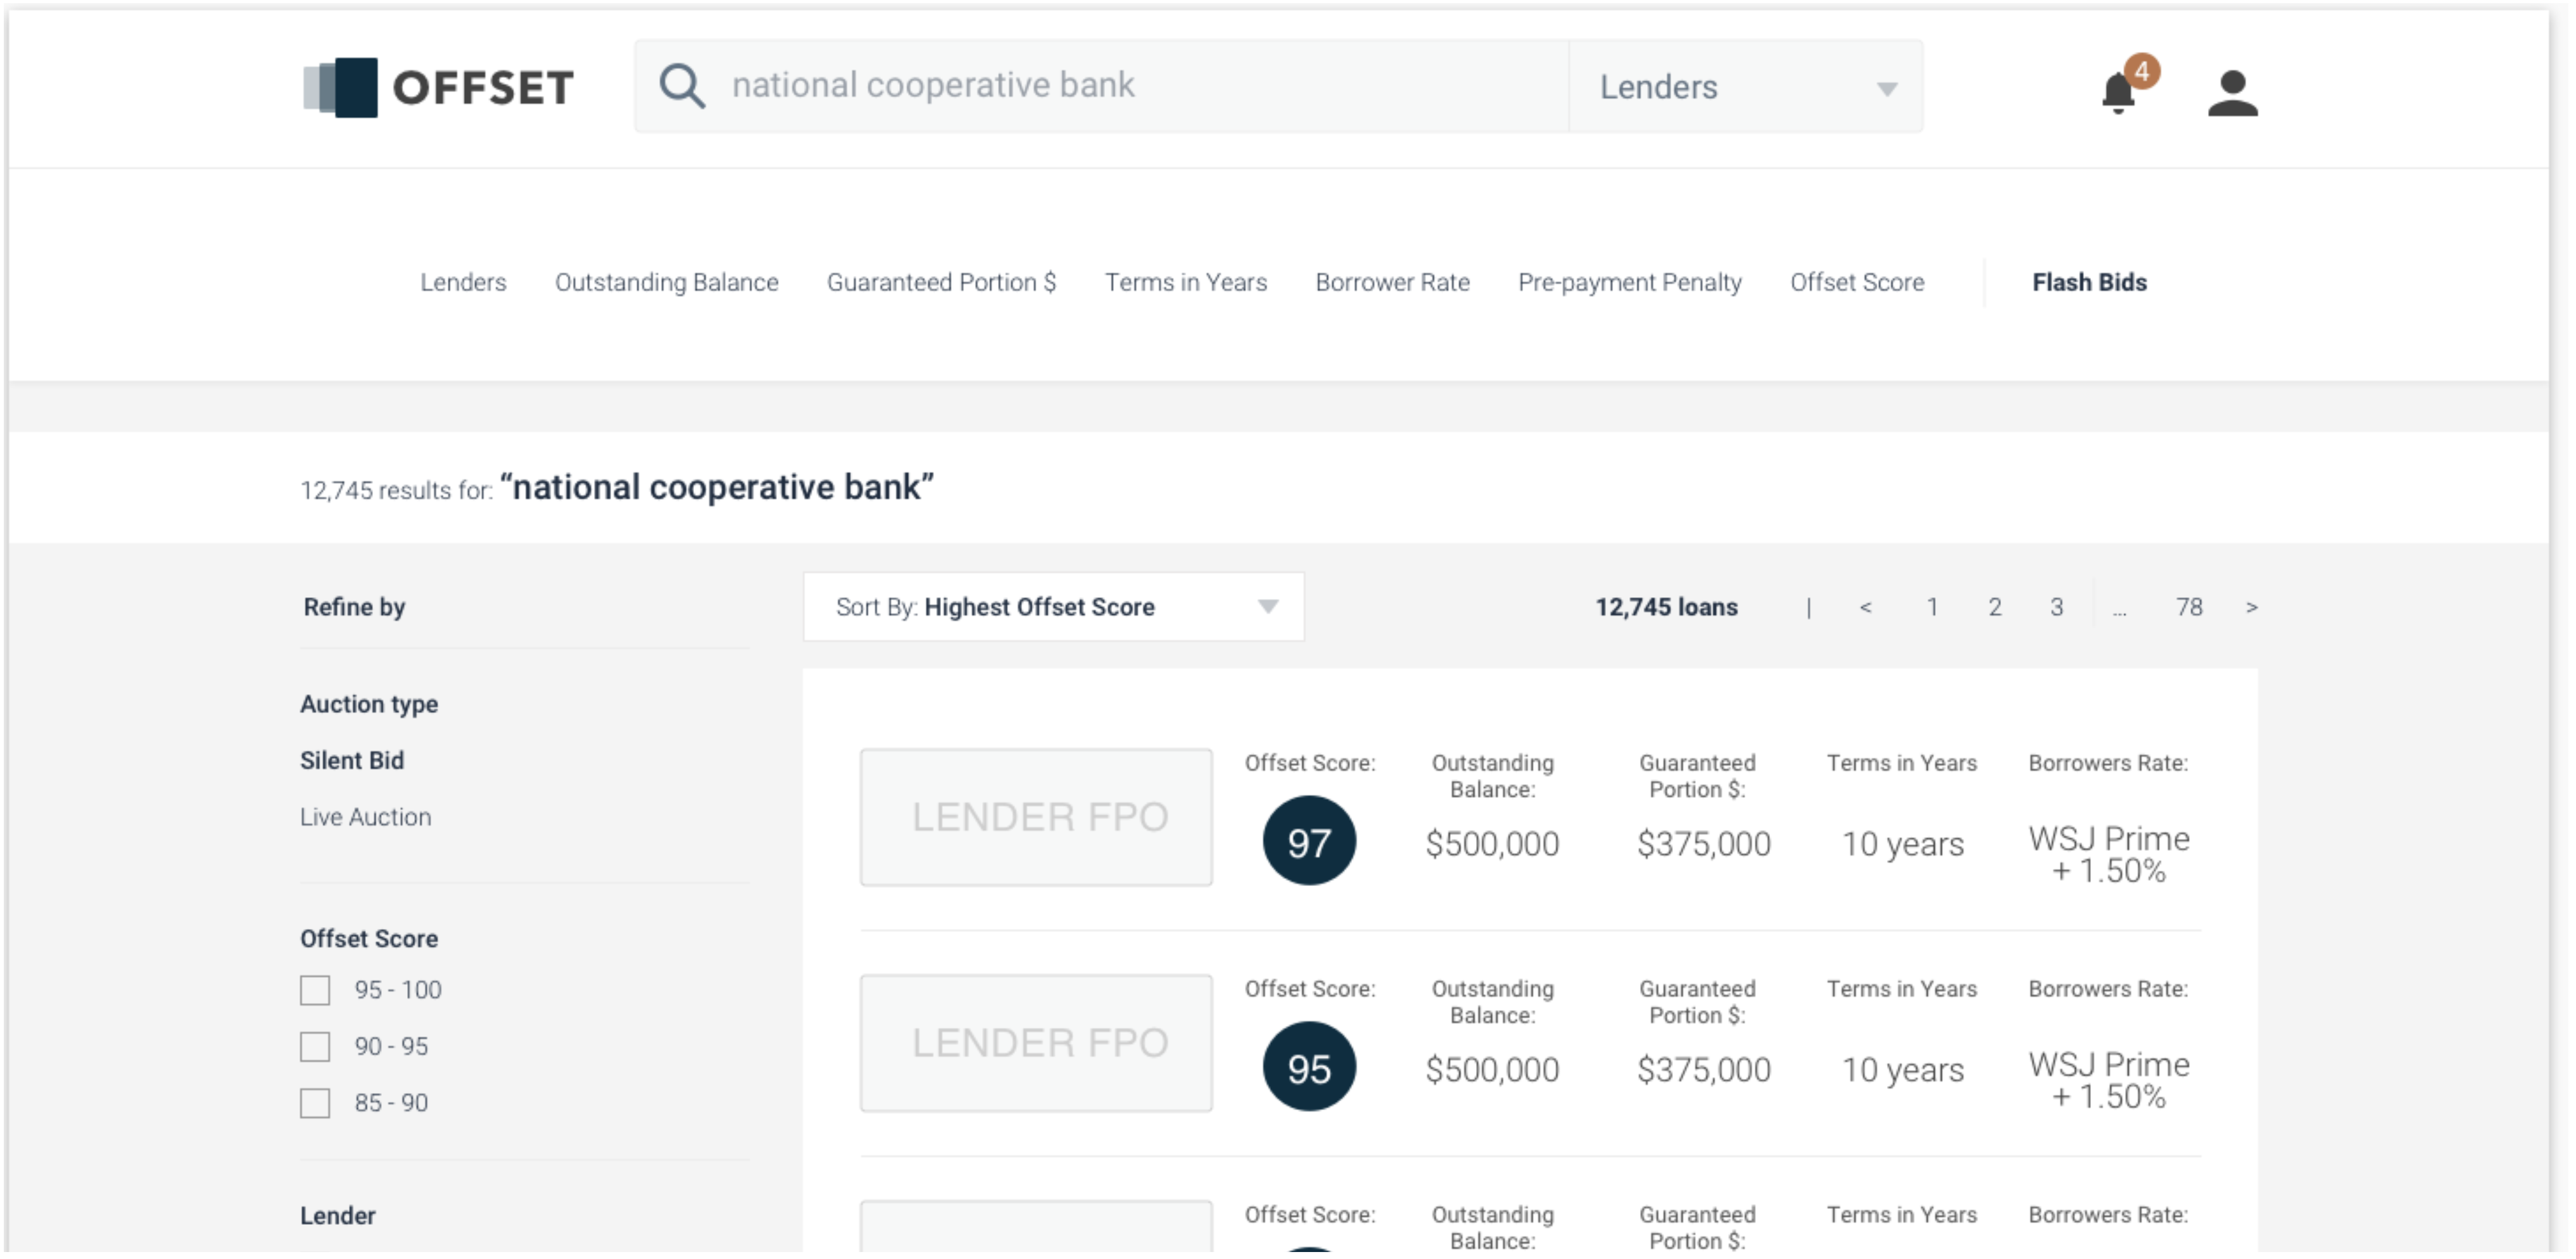
Task: Open the notifications bell icon
Action: pos(2119,92)
